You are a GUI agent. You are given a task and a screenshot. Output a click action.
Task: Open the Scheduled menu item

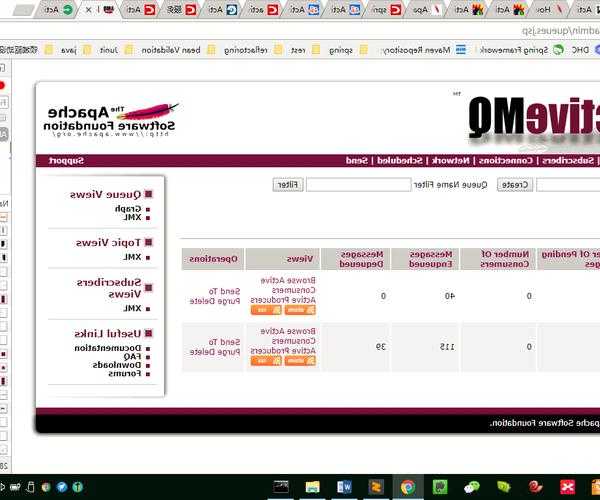pyautogui.click(x=399, y=161)
